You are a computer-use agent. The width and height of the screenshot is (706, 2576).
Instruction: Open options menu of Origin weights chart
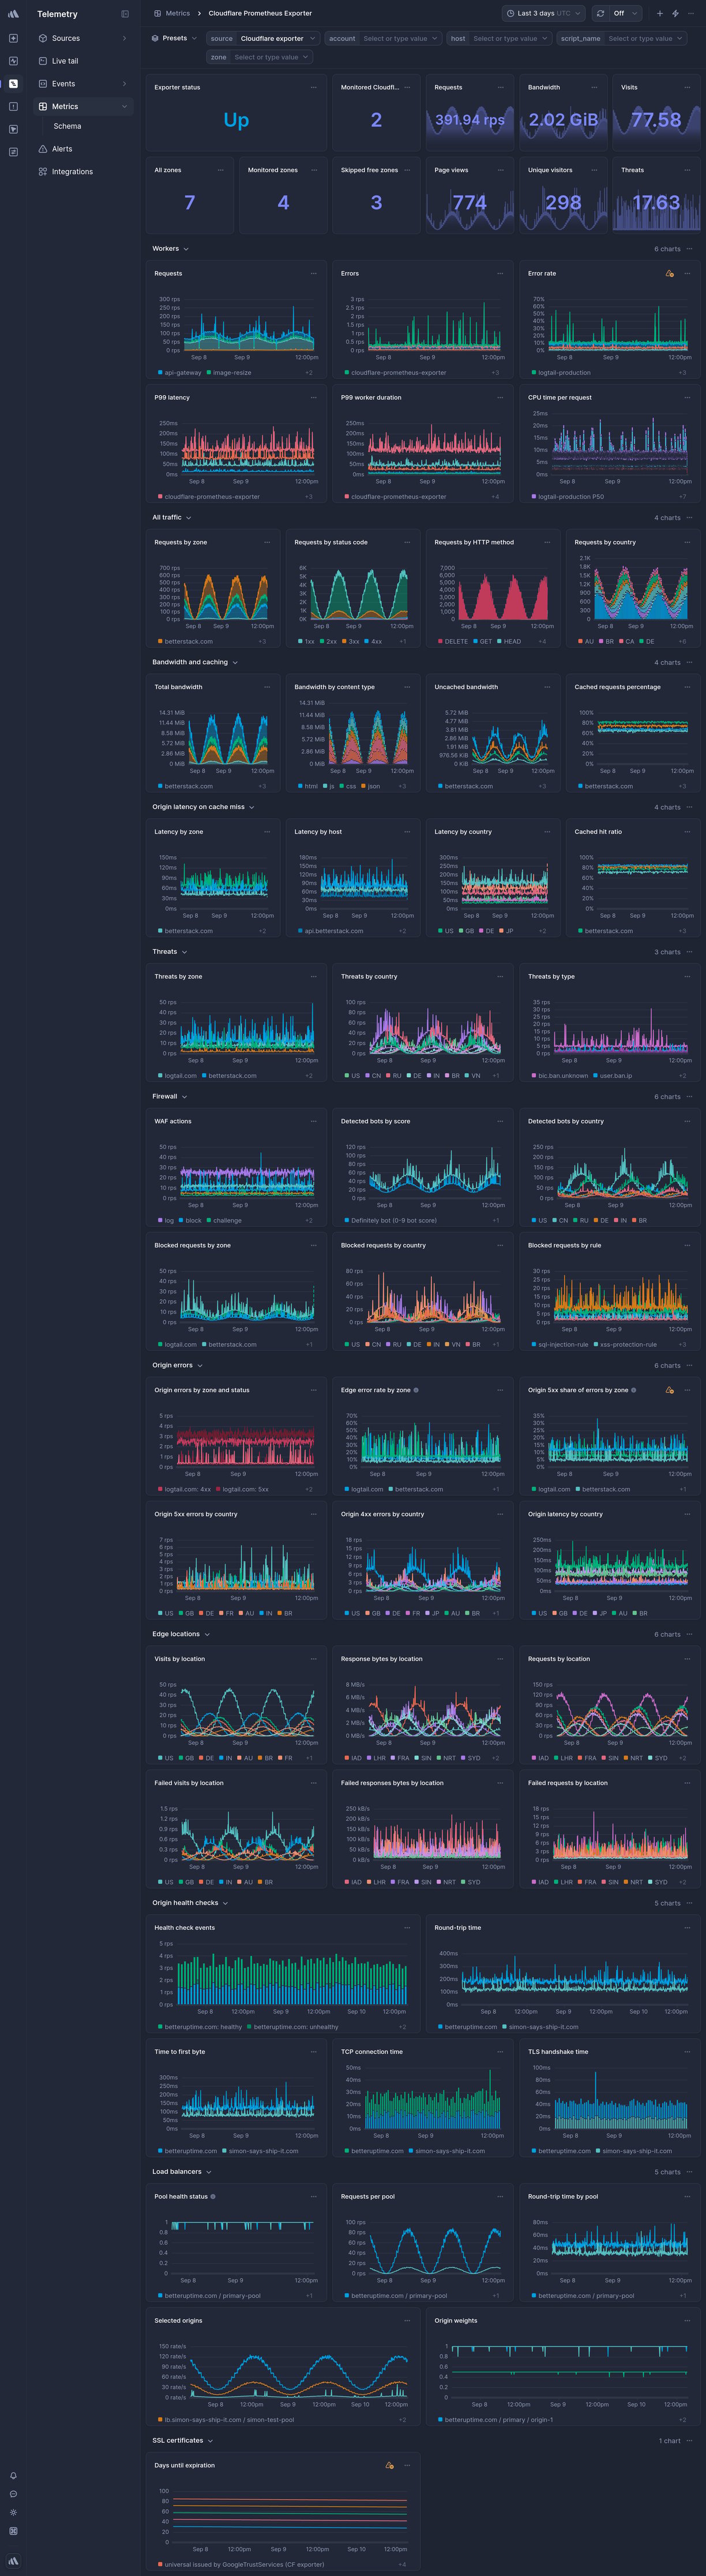tap(687, 2320)
